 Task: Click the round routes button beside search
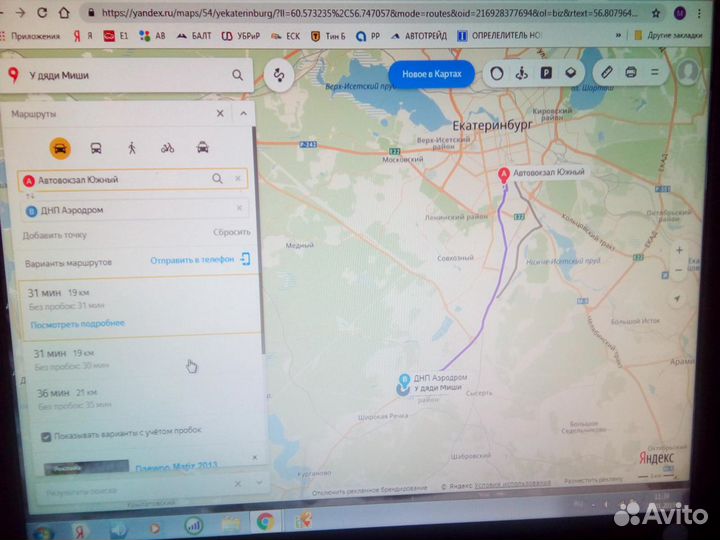(x=280, y=75)
